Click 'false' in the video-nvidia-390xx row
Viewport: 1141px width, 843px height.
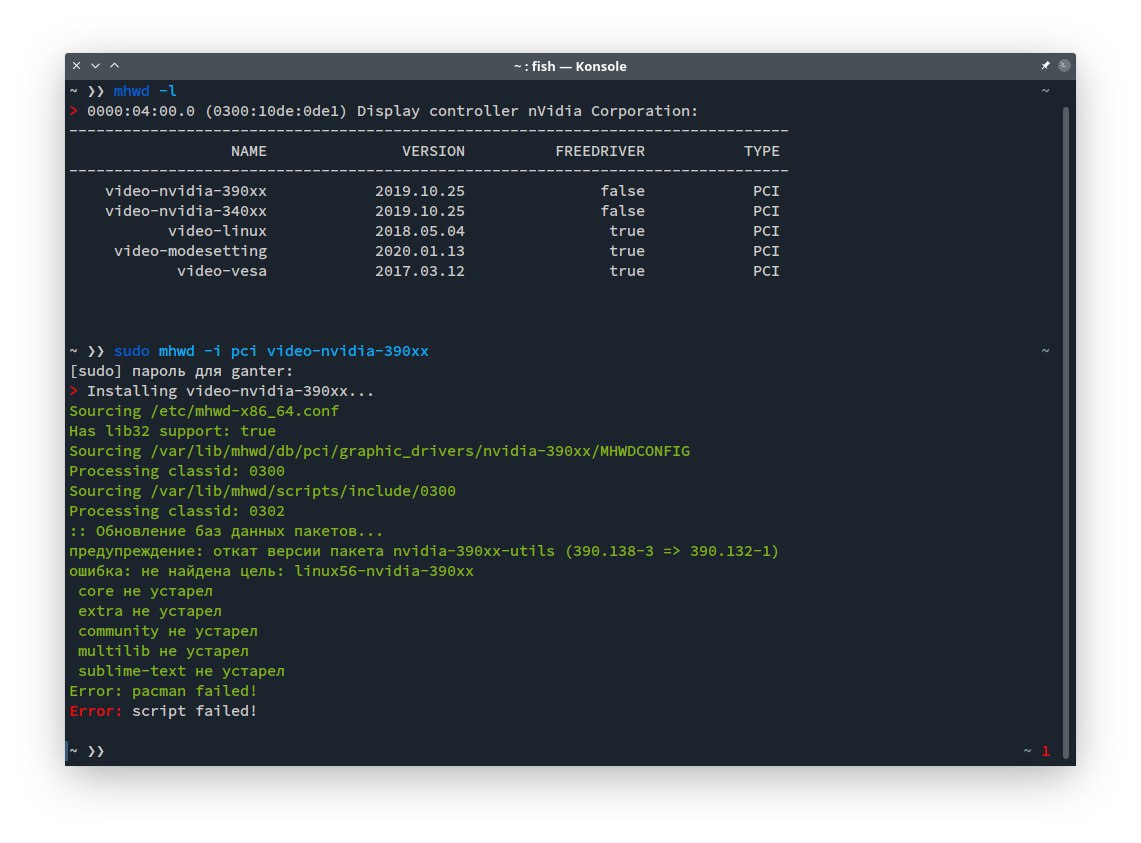point(622,191)
